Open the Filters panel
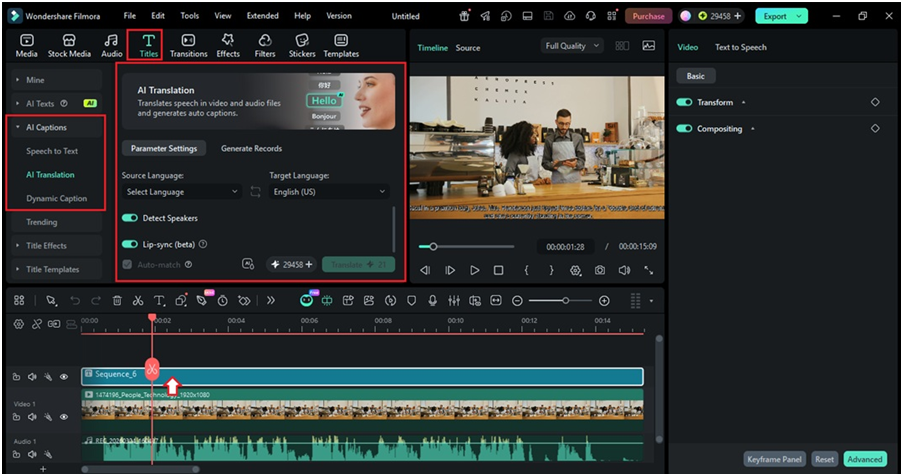The height and width of the screenshot is (476, 903). (x=265, y=45)
